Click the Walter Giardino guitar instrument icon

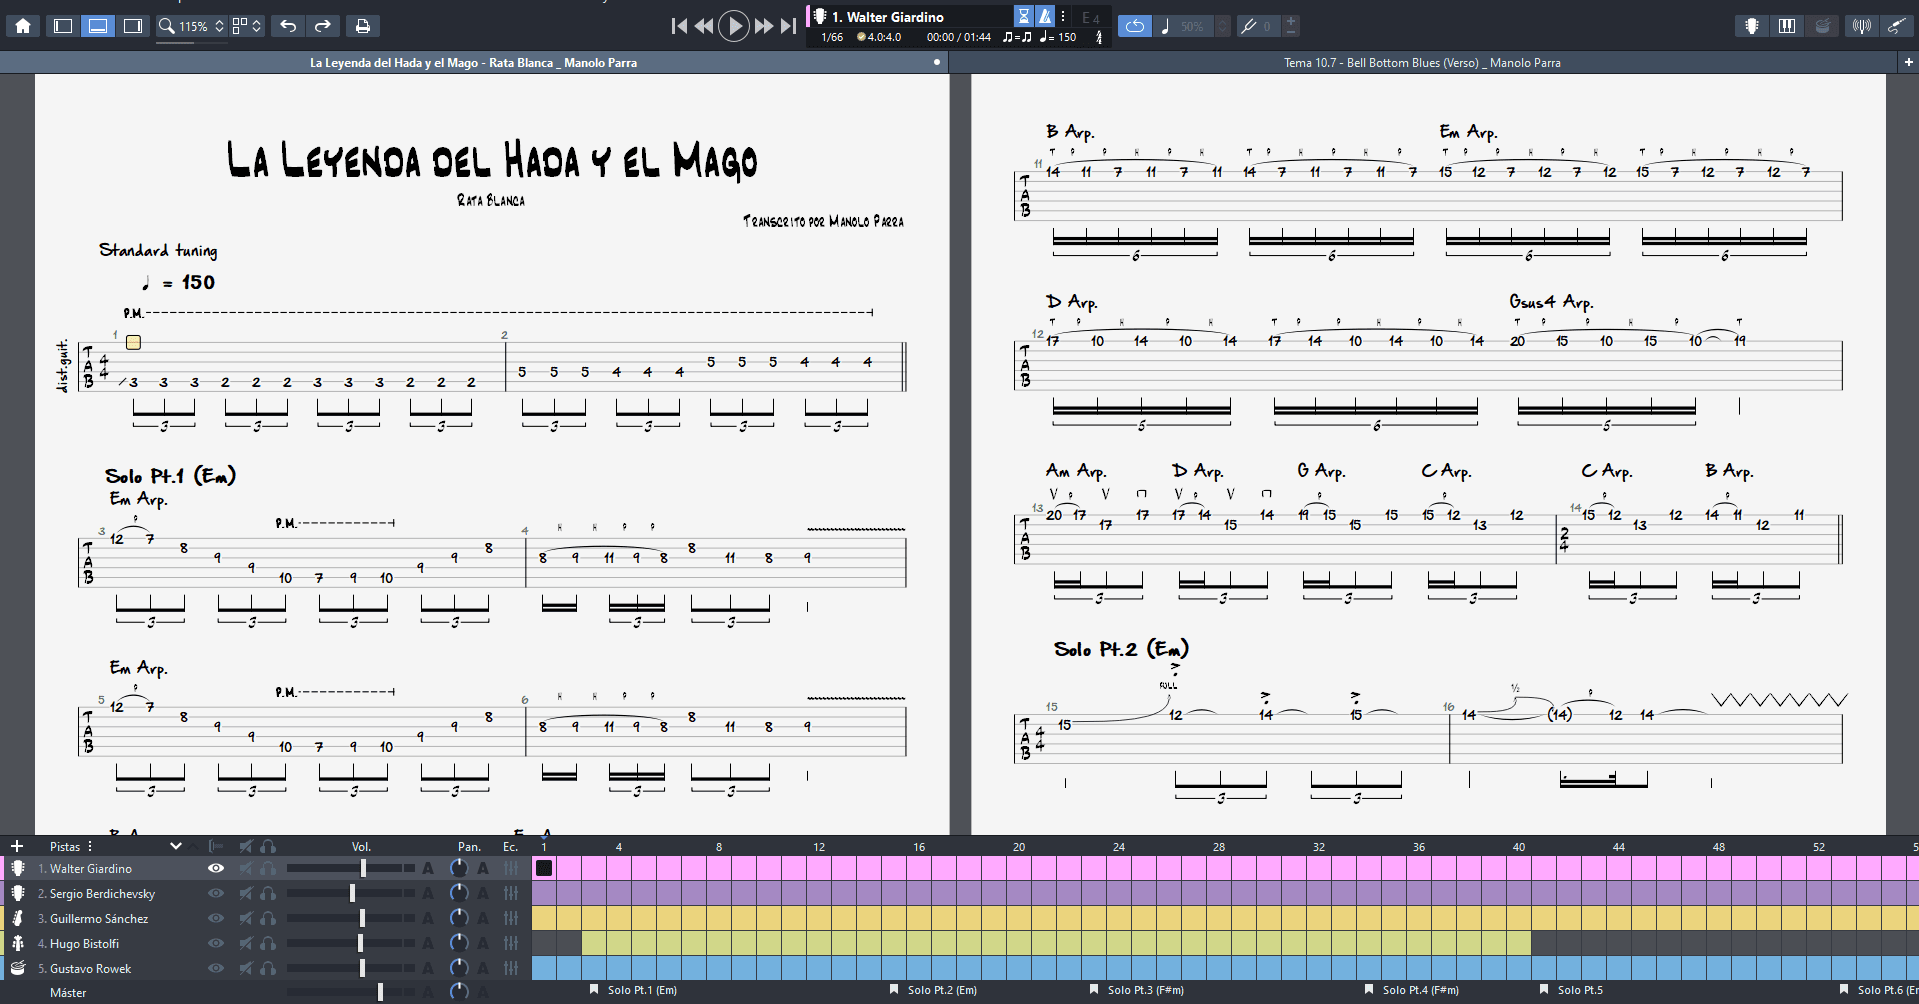(18, 868)
